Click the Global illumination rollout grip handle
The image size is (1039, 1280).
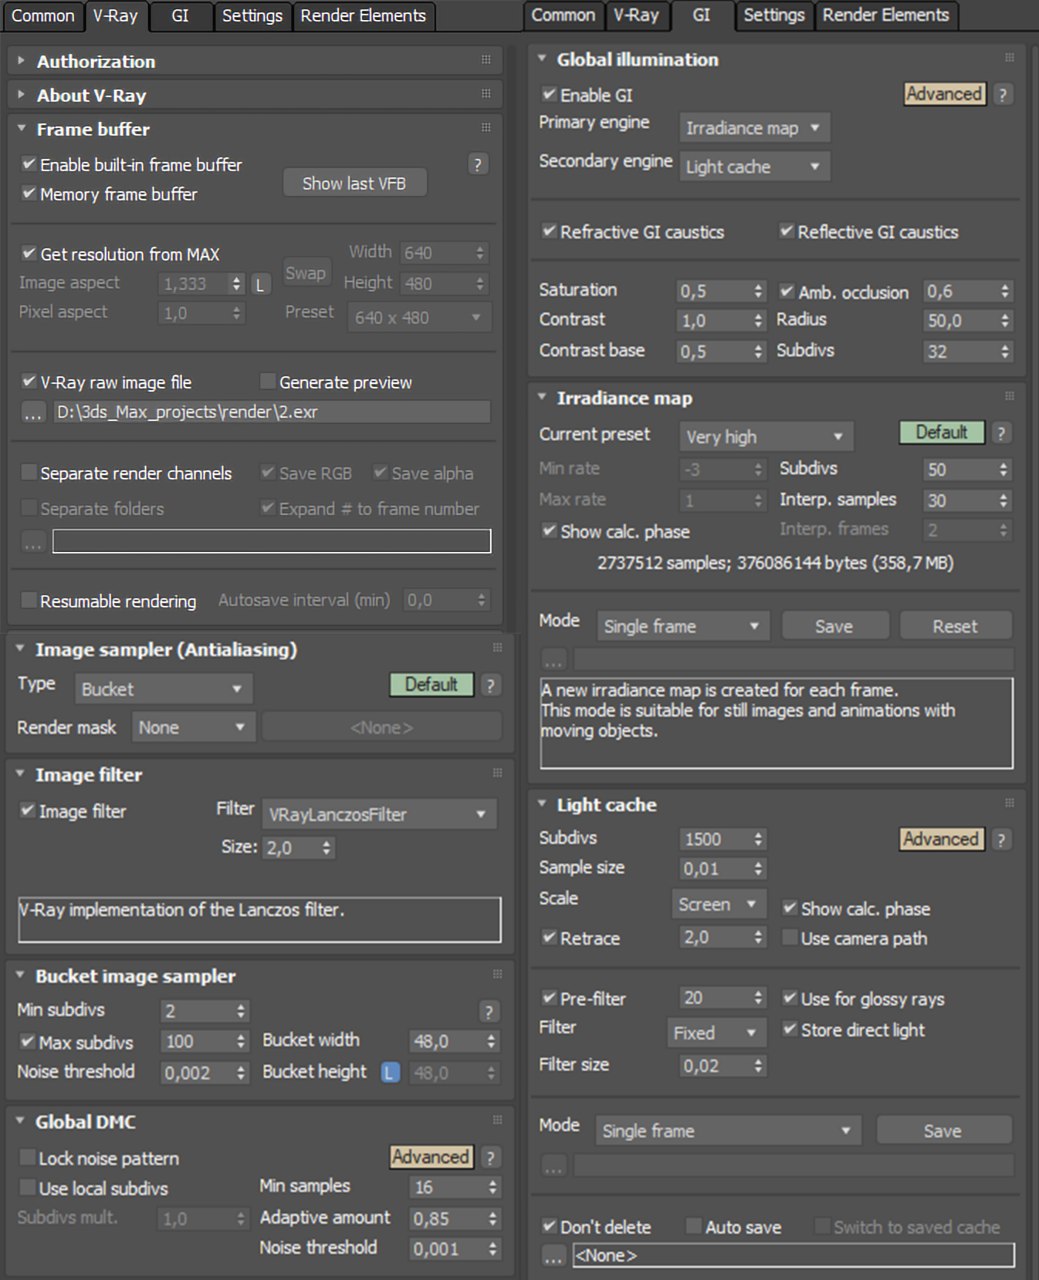tap(1009, 58)
